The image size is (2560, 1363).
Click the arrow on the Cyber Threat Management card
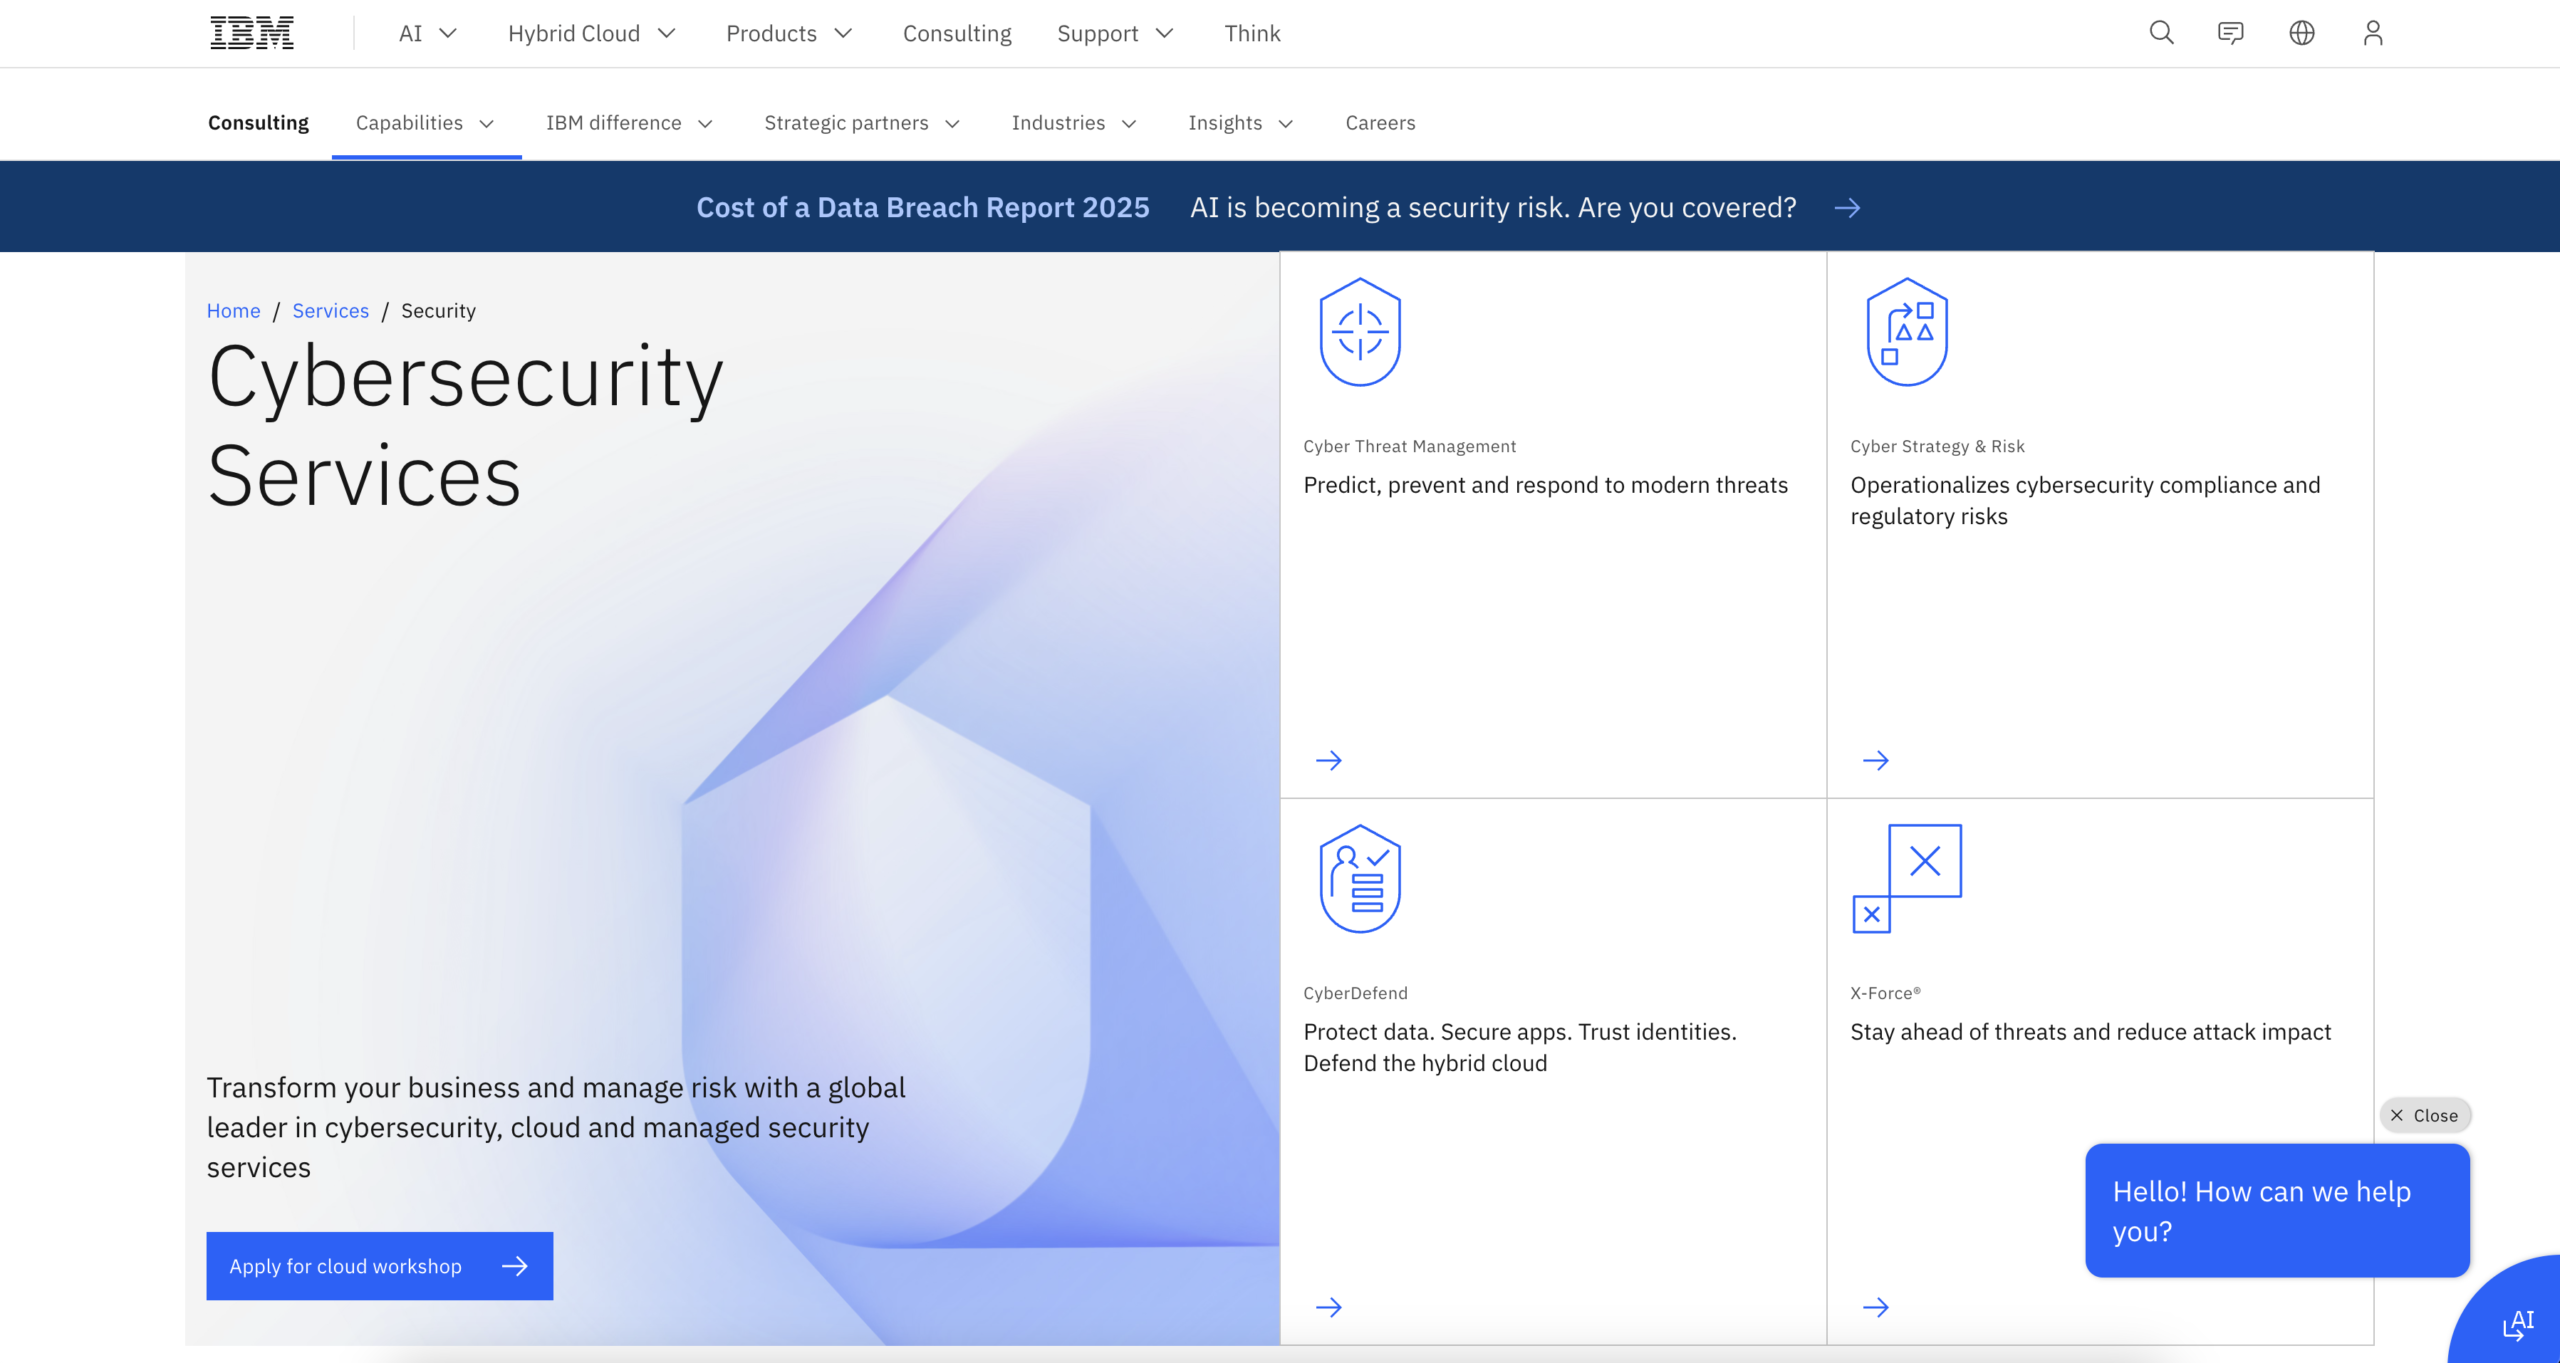point(1330,760)
